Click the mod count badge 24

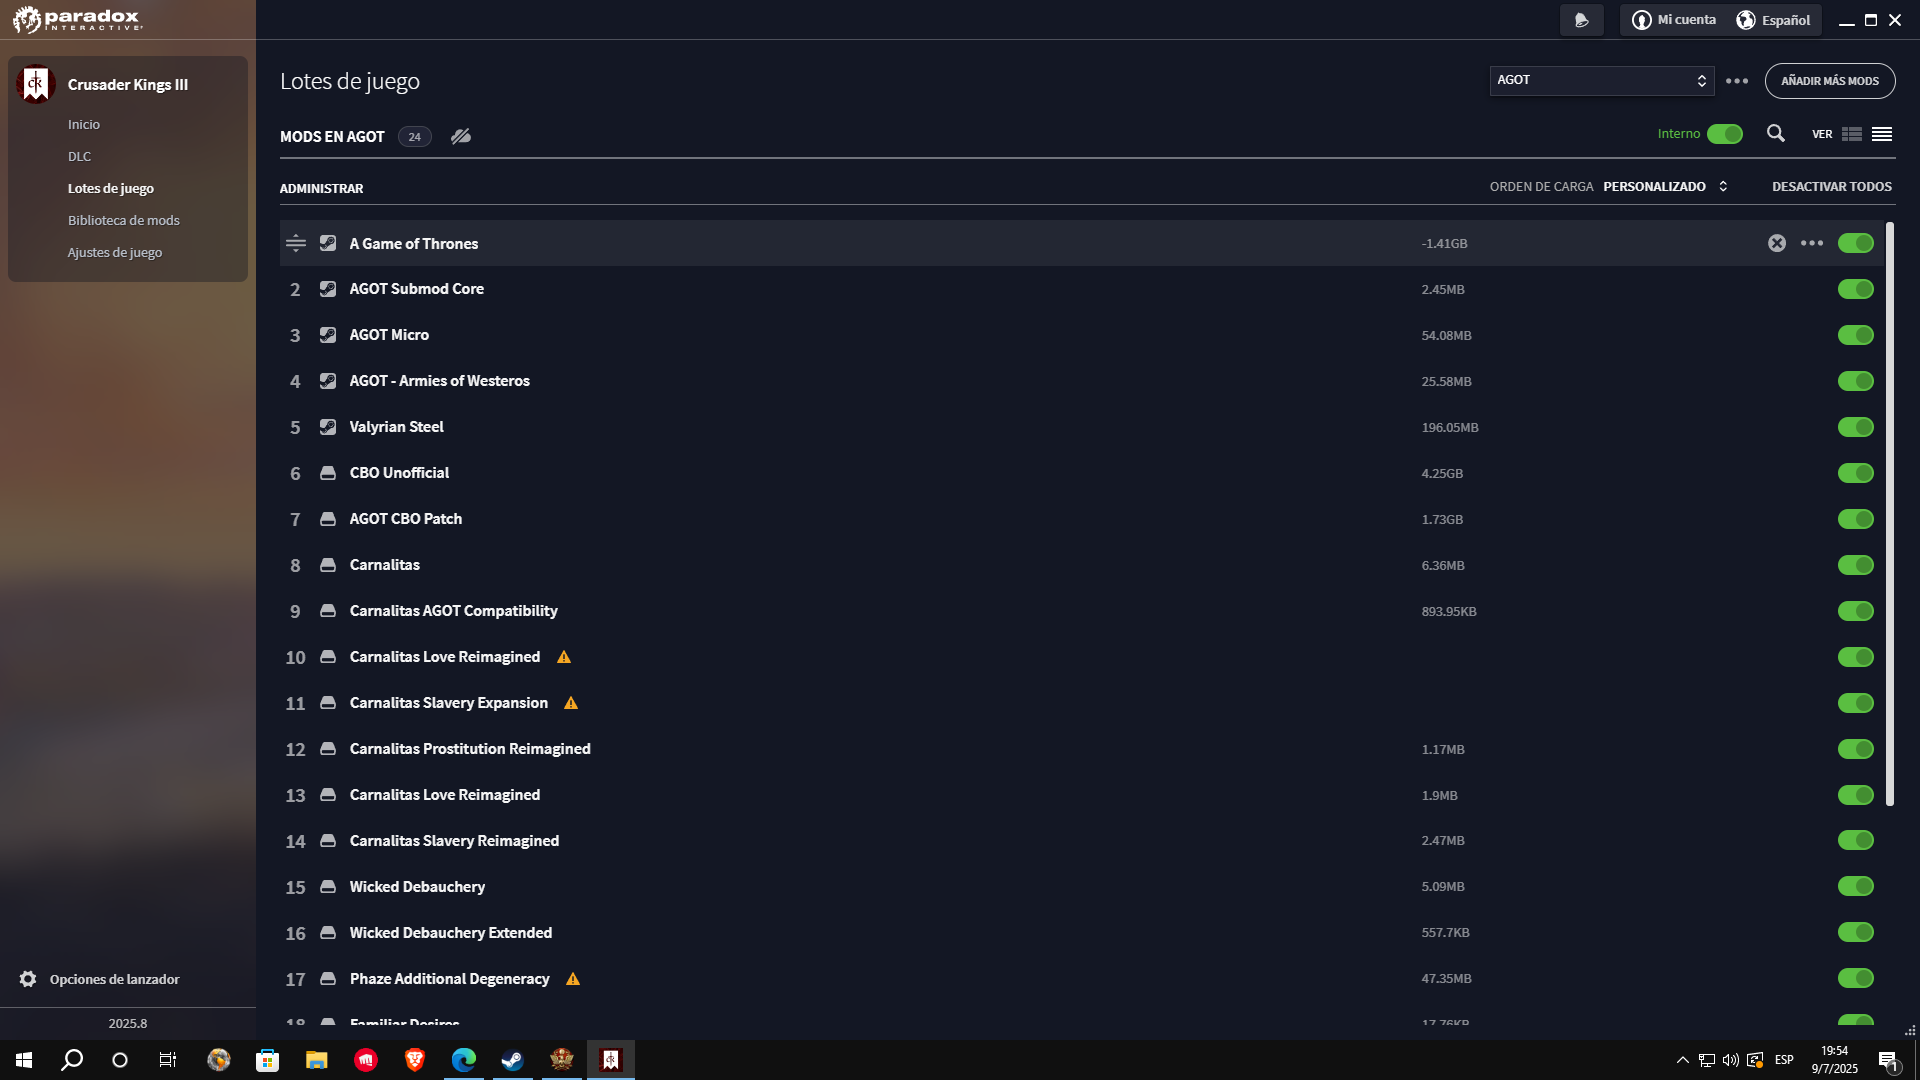pyautogui.click(x=415, y=137)
